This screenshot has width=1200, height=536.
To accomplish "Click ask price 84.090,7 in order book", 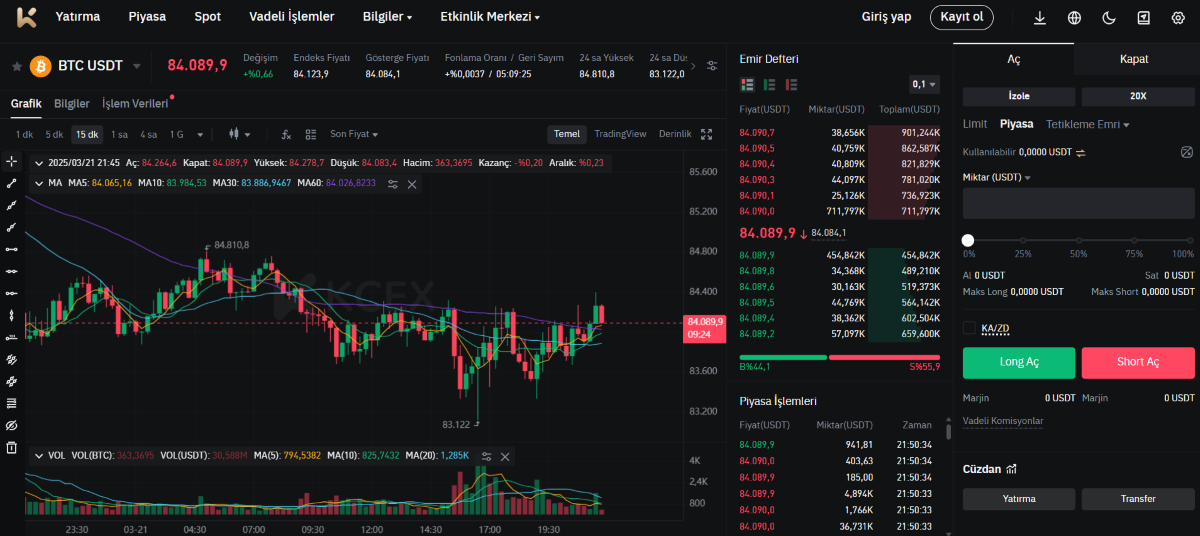I will tap(757, 132).
